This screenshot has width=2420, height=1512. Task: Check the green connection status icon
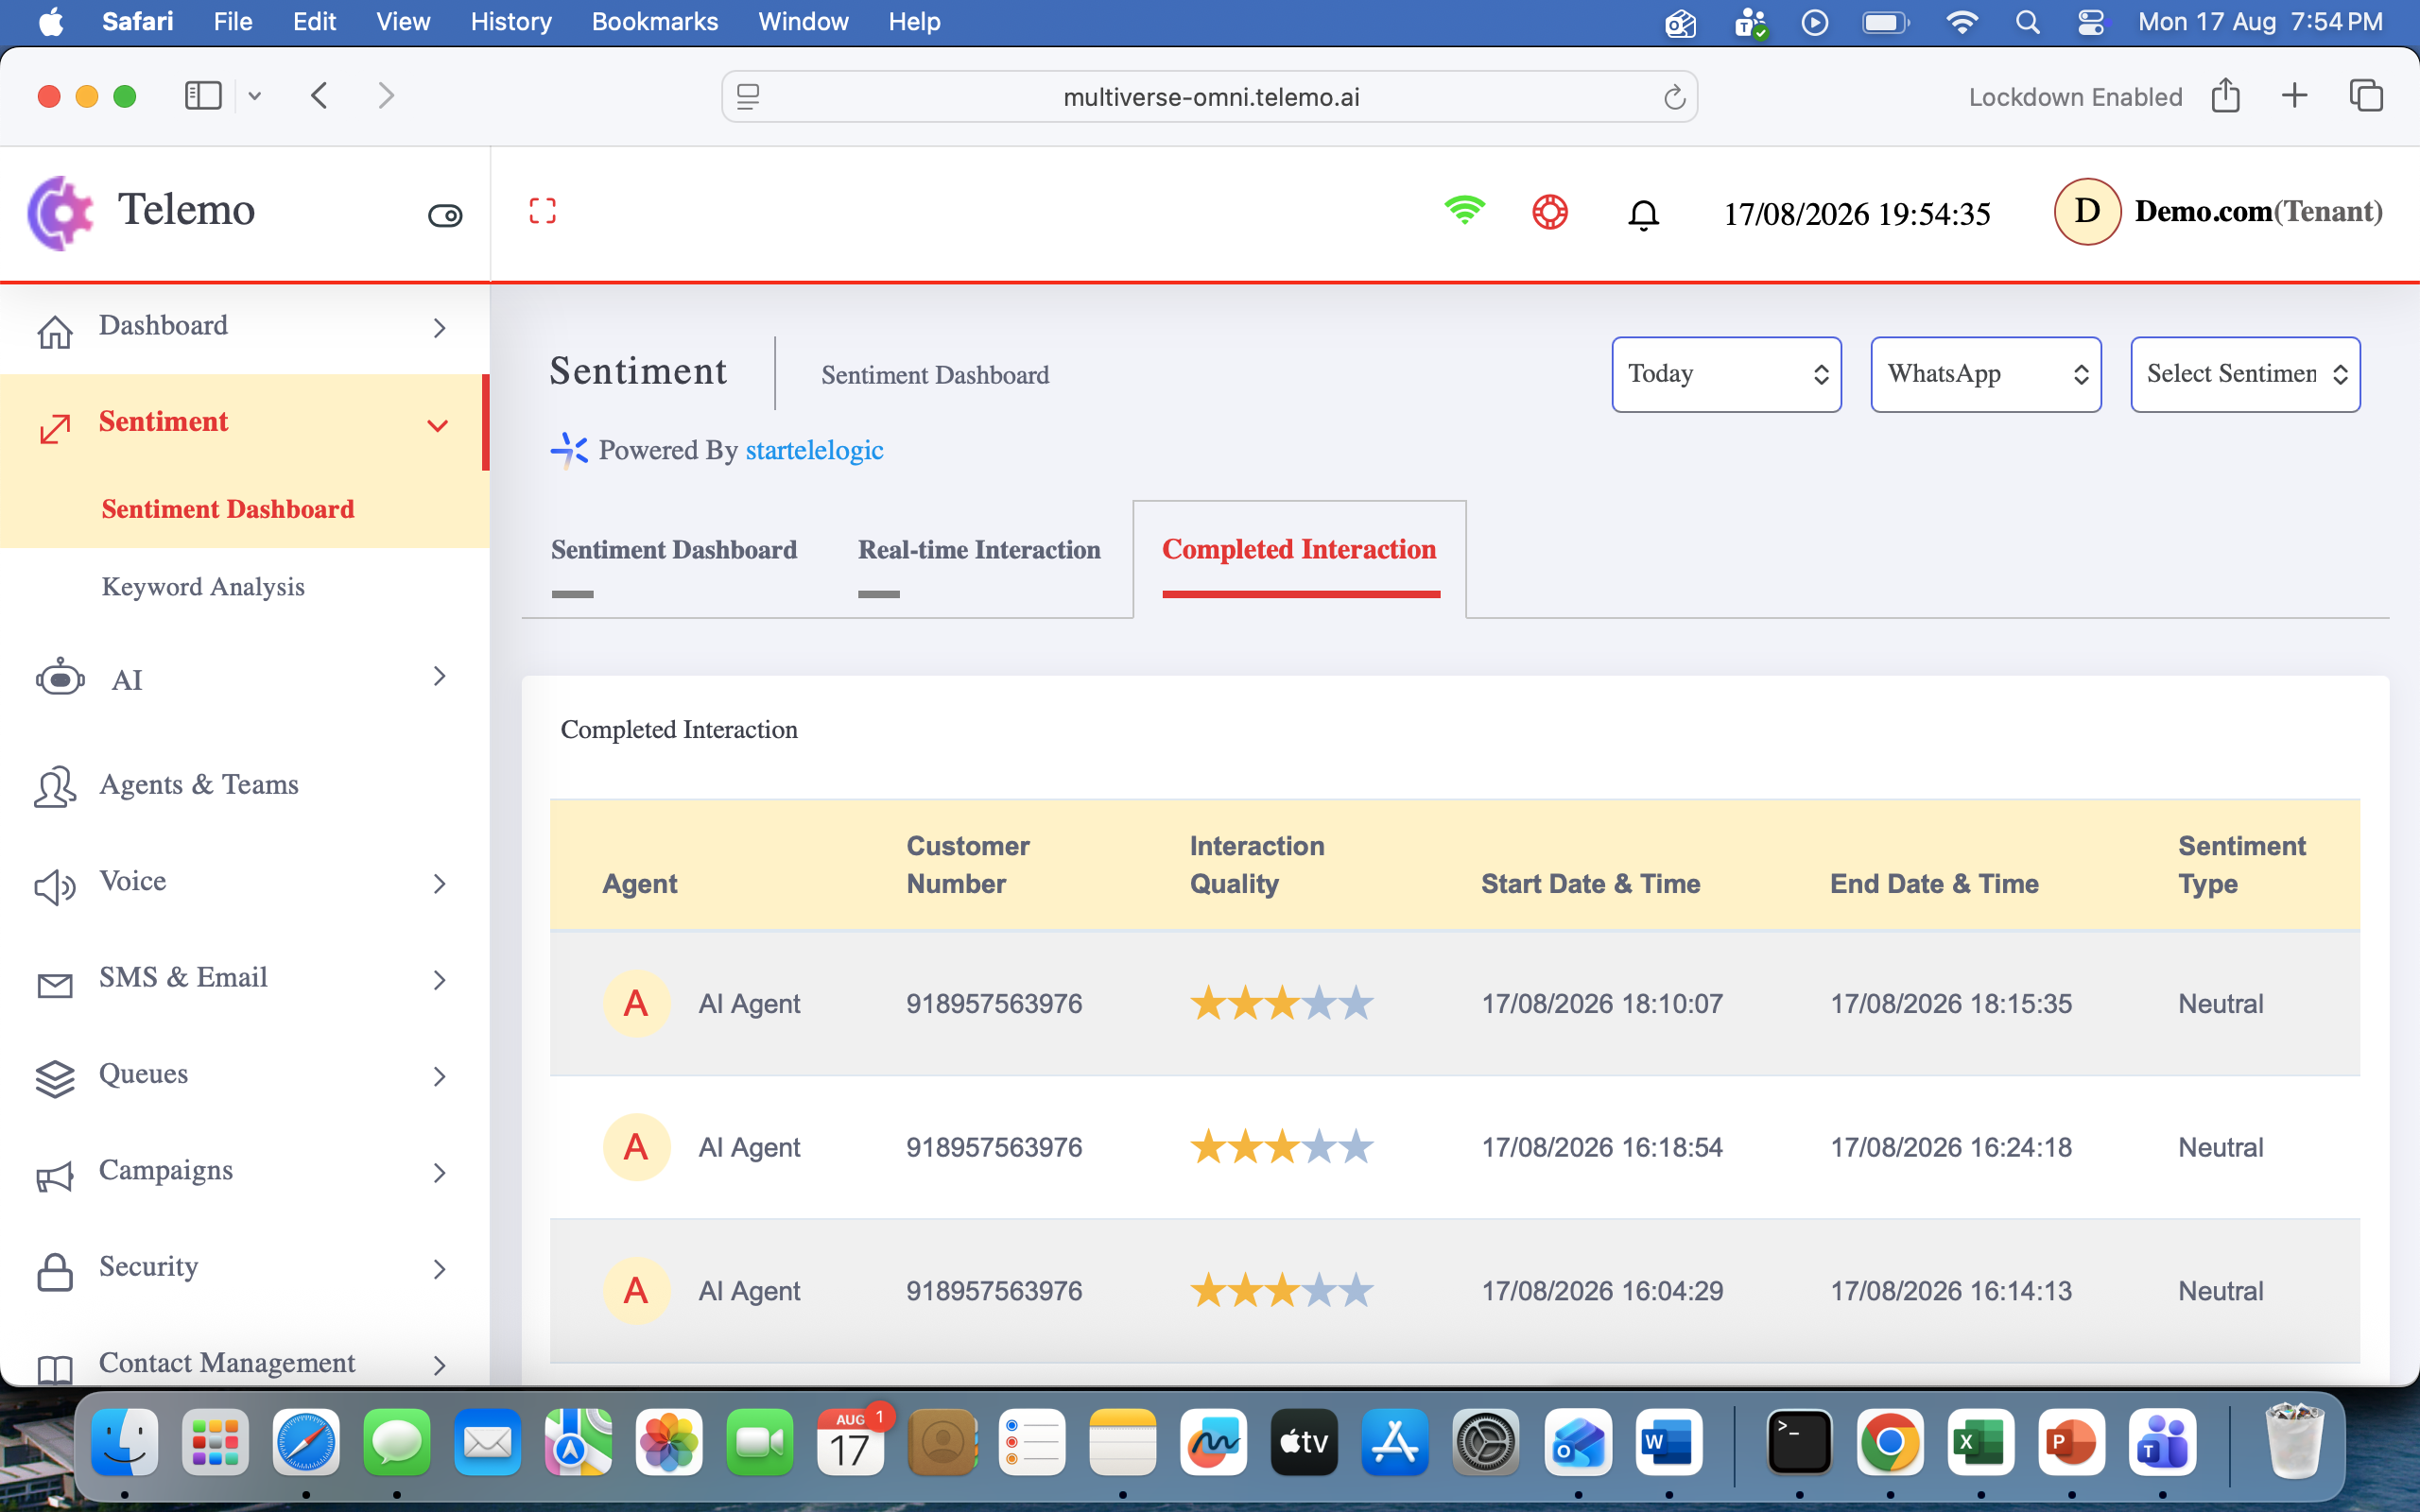tap(1464, 210)
